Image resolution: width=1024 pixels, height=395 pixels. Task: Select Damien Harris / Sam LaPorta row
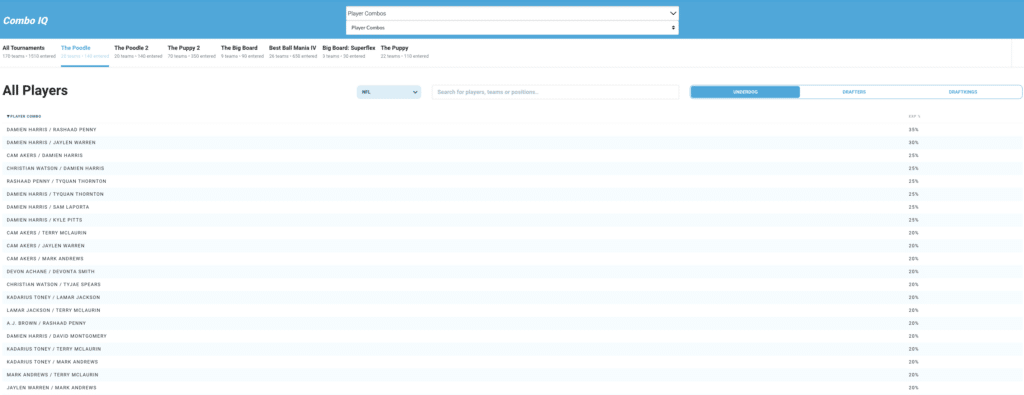pyautogui.click(x=512, y=207)
